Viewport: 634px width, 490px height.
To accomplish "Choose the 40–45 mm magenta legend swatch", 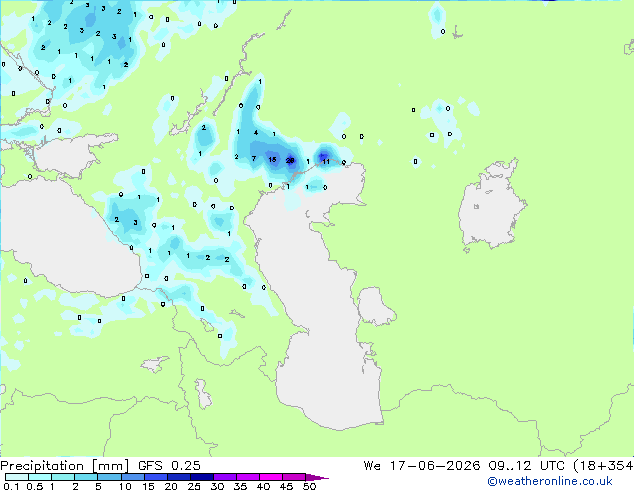I will (271, 477).
